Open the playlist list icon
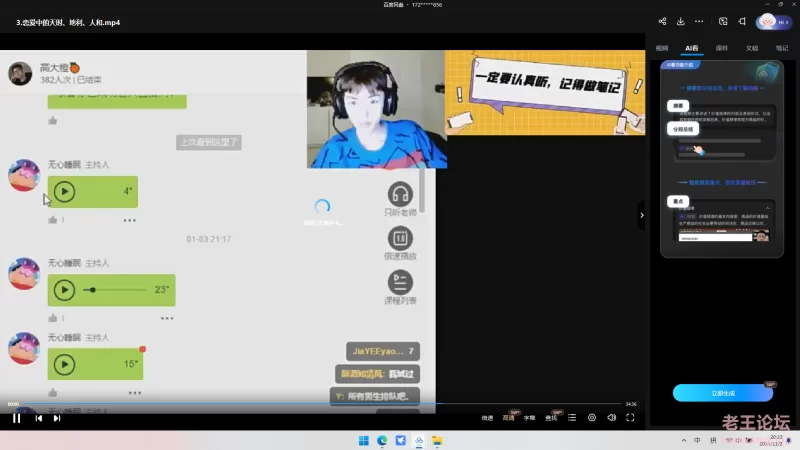 (572, 418)
